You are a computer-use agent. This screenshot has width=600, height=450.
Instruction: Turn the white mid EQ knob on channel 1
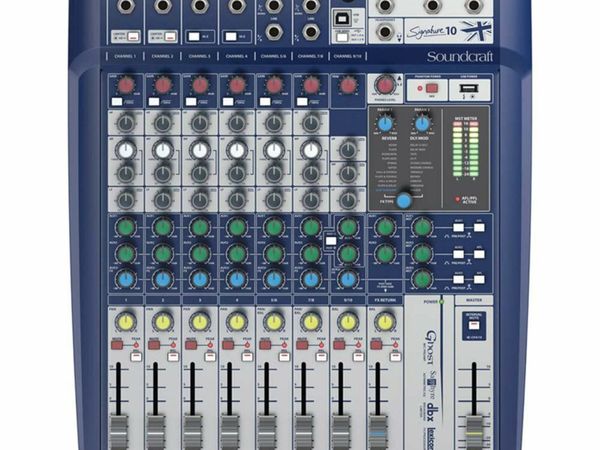(x=126, y=150)
